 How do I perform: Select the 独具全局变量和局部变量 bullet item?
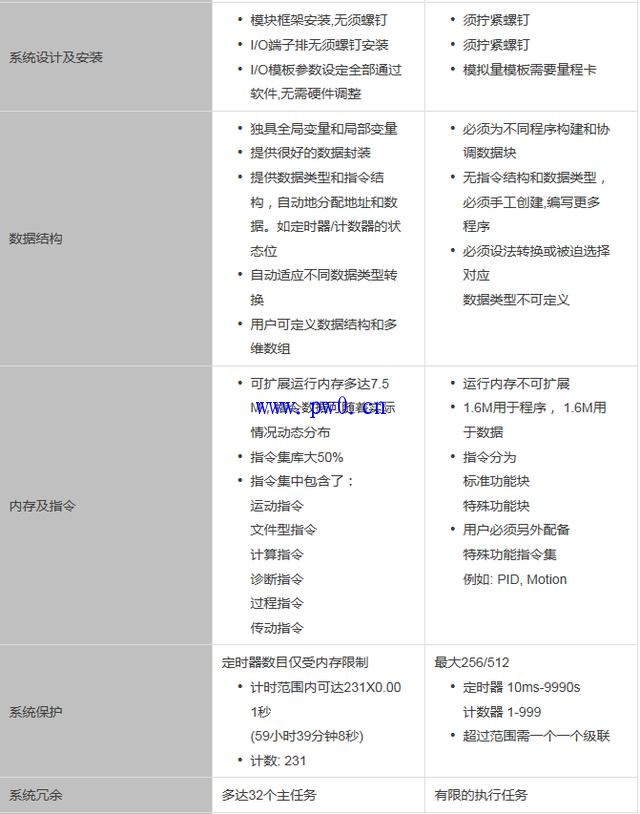tap(323, 129)
